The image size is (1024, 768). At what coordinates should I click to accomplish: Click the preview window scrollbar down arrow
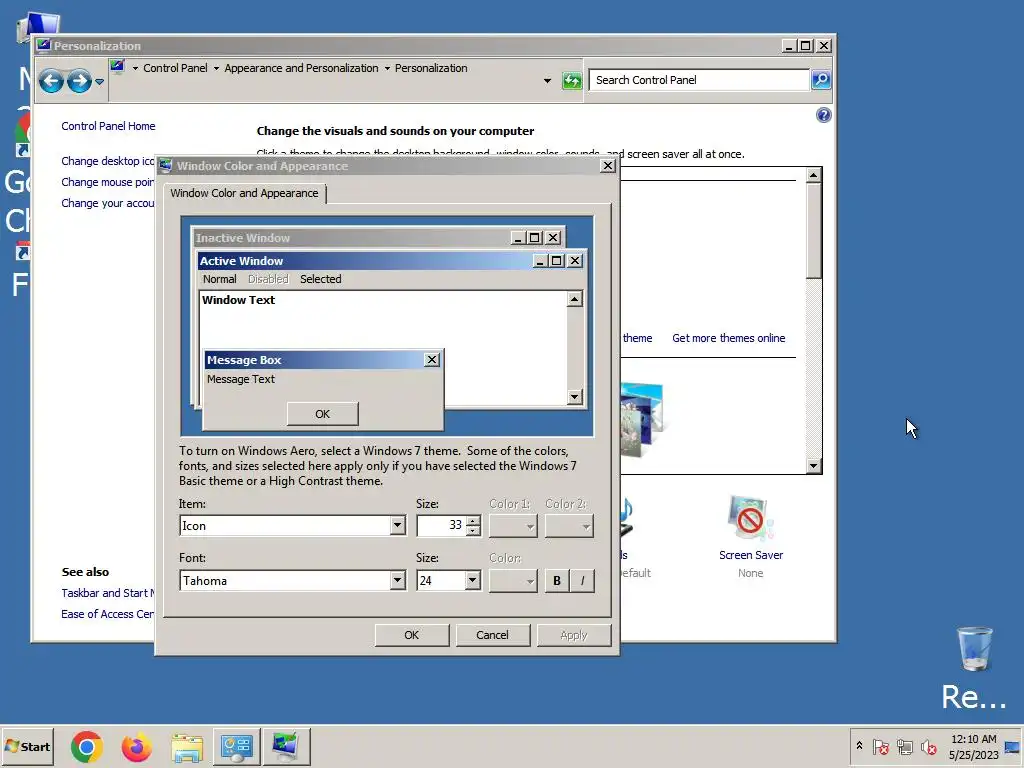tap(575, 396)
